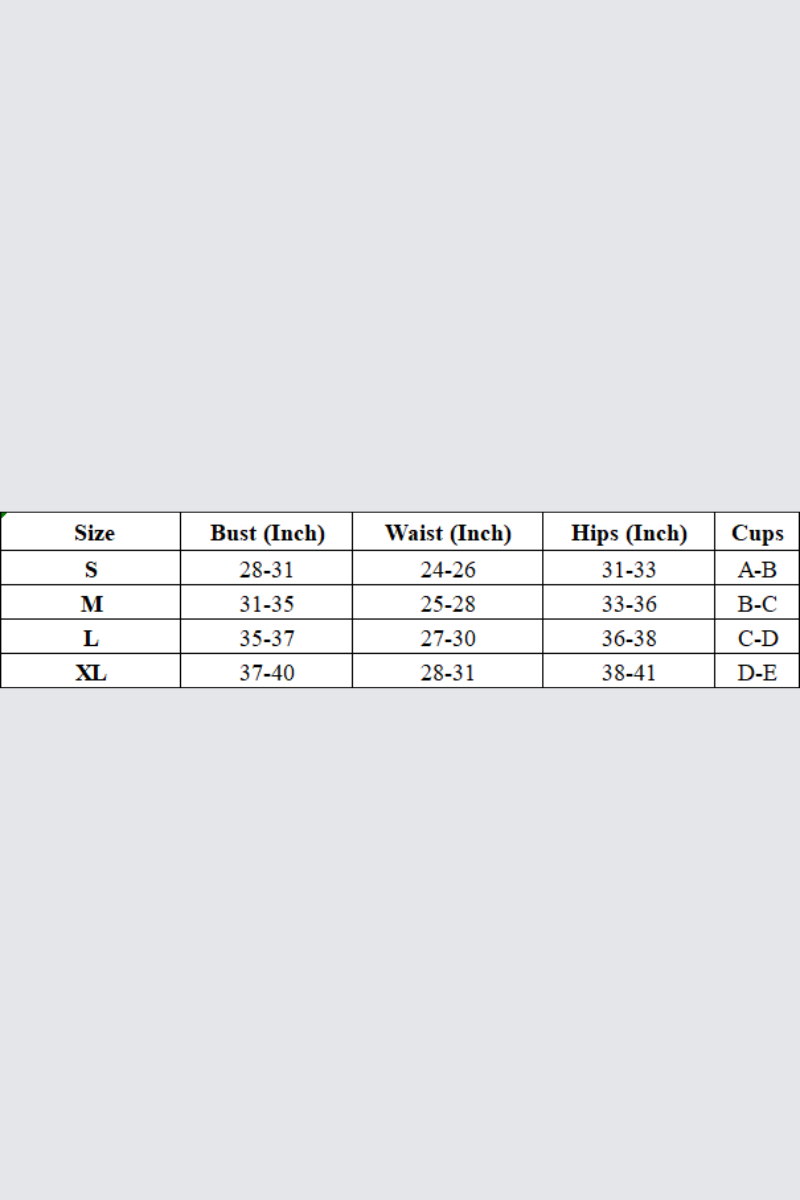Click bust cell showing 35-37
This screenshot has height=1200, width=800.
[x=267, y=638]
